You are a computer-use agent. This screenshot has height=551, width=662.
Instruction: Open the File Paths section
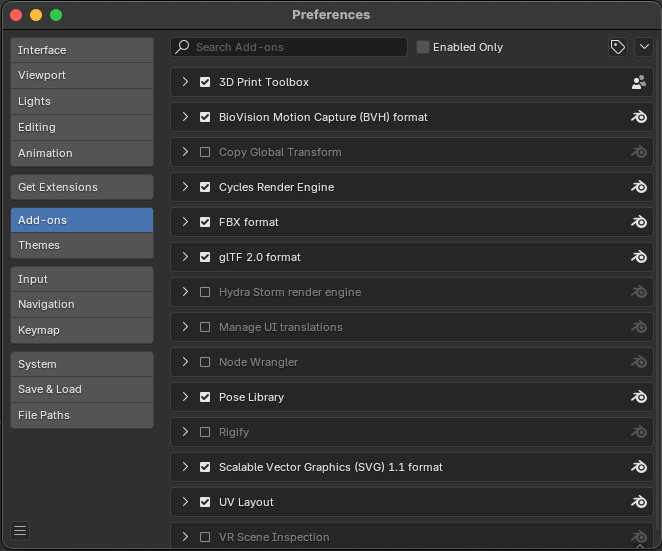click(x=82, y=415)
